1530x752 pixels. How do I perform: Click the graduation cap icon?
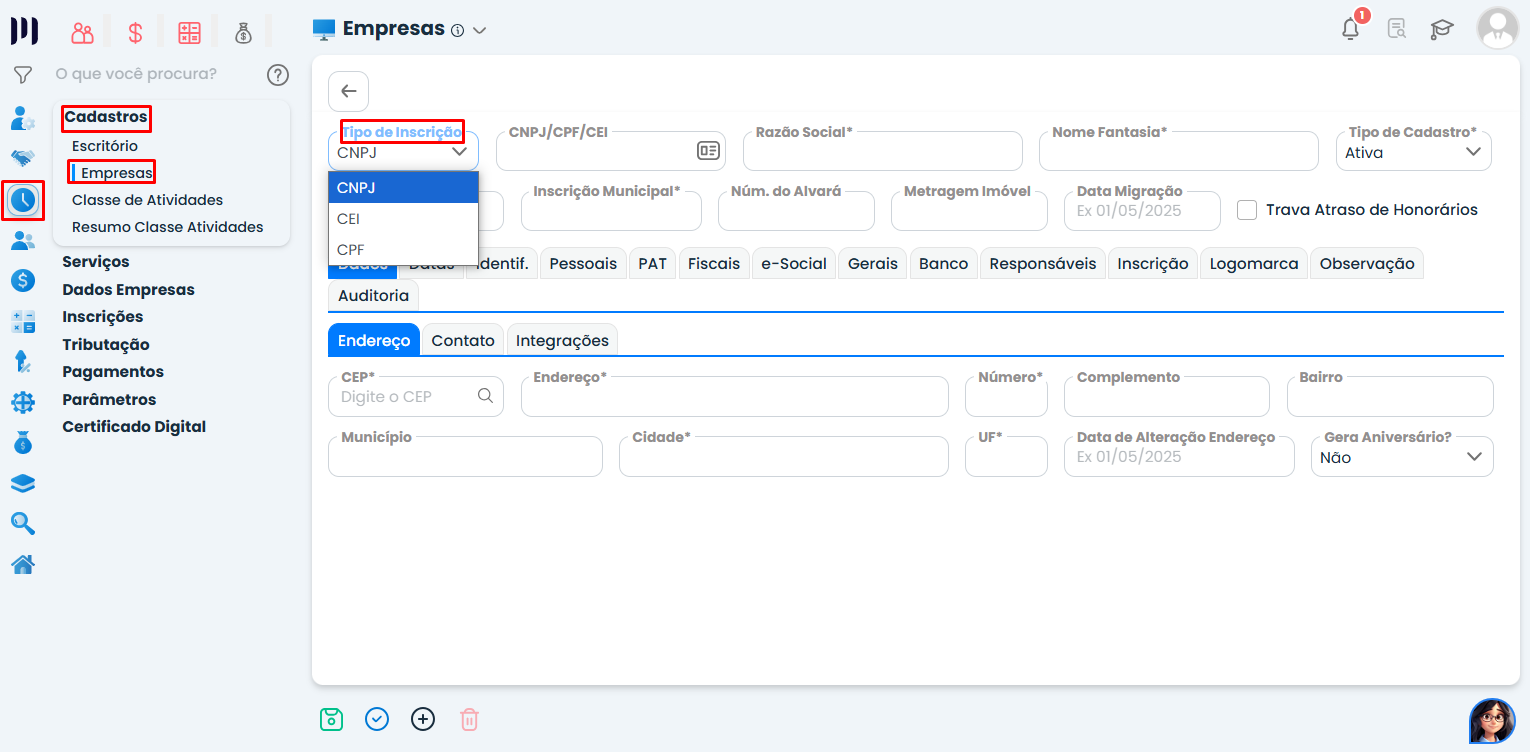pos(1441,29)
